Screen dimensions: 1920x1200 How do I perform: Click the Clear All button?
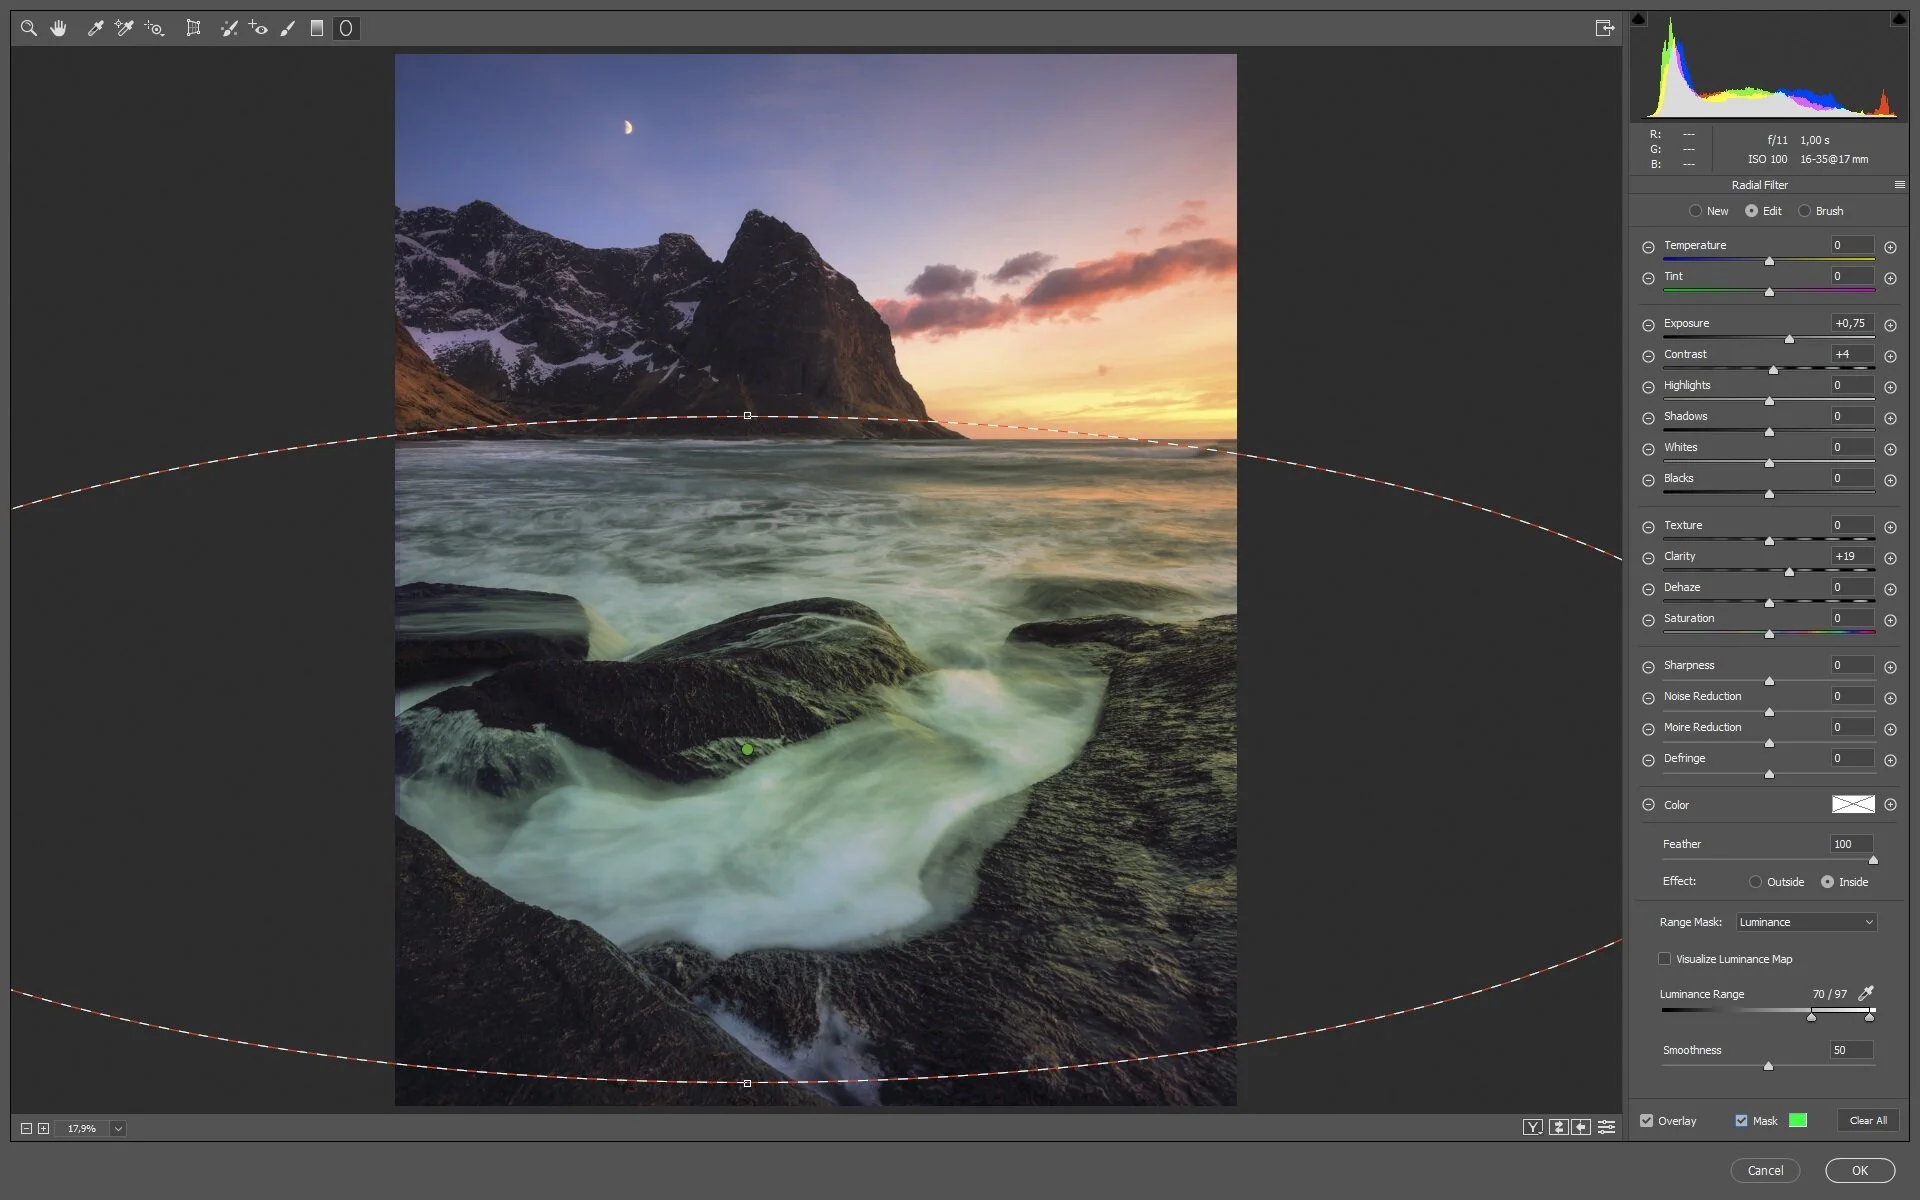coord(1867,1120)
